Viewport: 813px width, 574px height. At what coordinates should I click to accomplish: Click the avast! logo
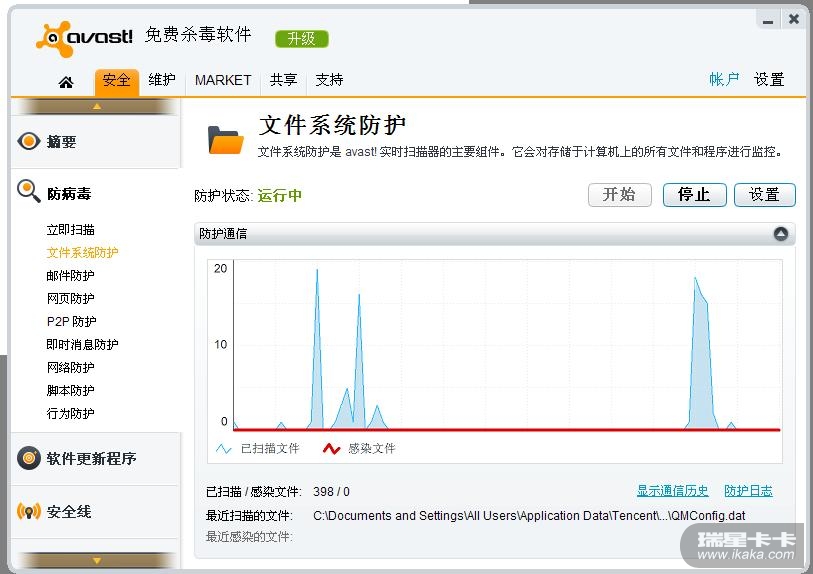(84, 38)
